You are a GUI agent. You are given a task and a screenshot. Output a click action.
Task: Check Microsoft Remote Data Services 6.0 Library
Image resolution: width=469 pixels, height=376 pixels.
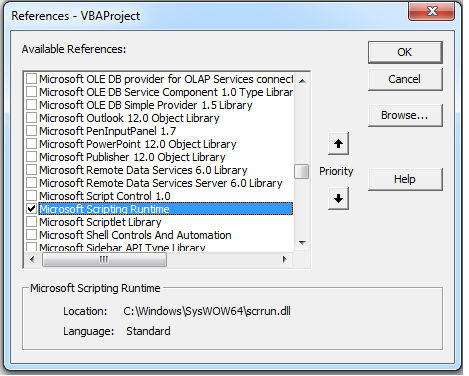31,170
